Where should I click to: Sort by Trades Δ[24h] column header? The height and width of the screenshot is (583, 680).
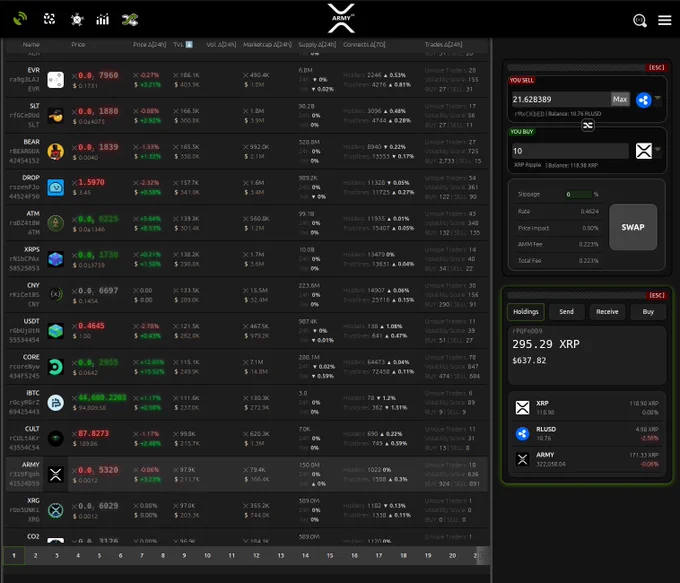[443, 44]
